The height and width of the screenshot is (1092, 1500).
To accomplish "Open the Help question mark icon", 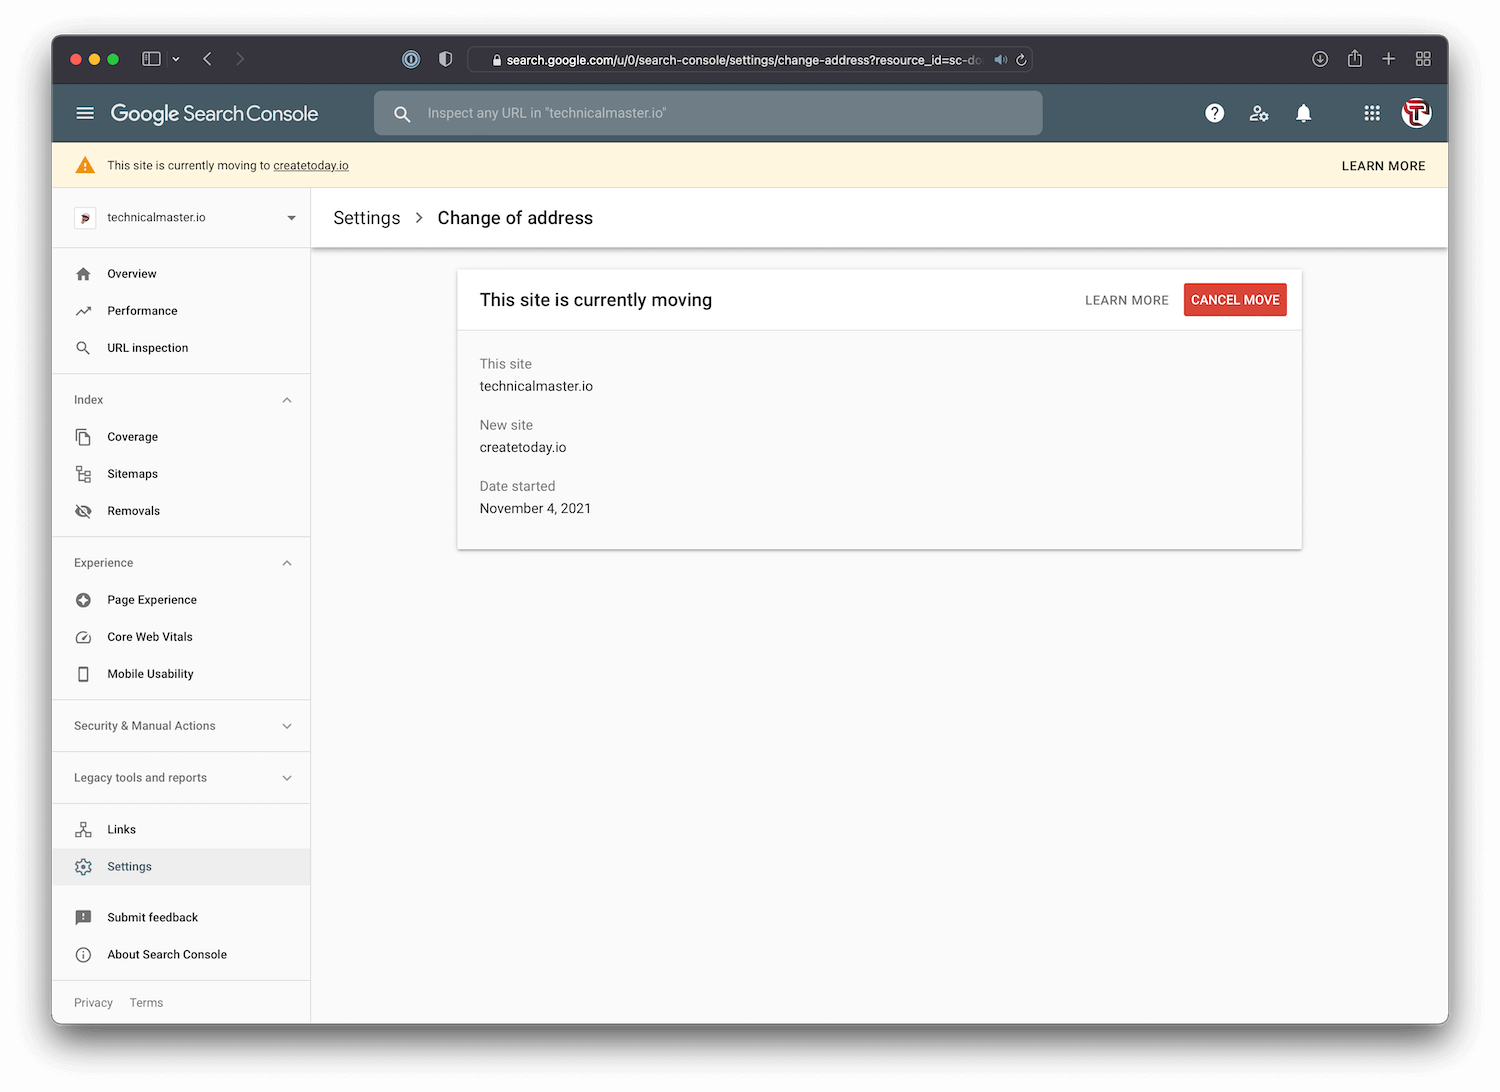I will (x=1215, y=114).
